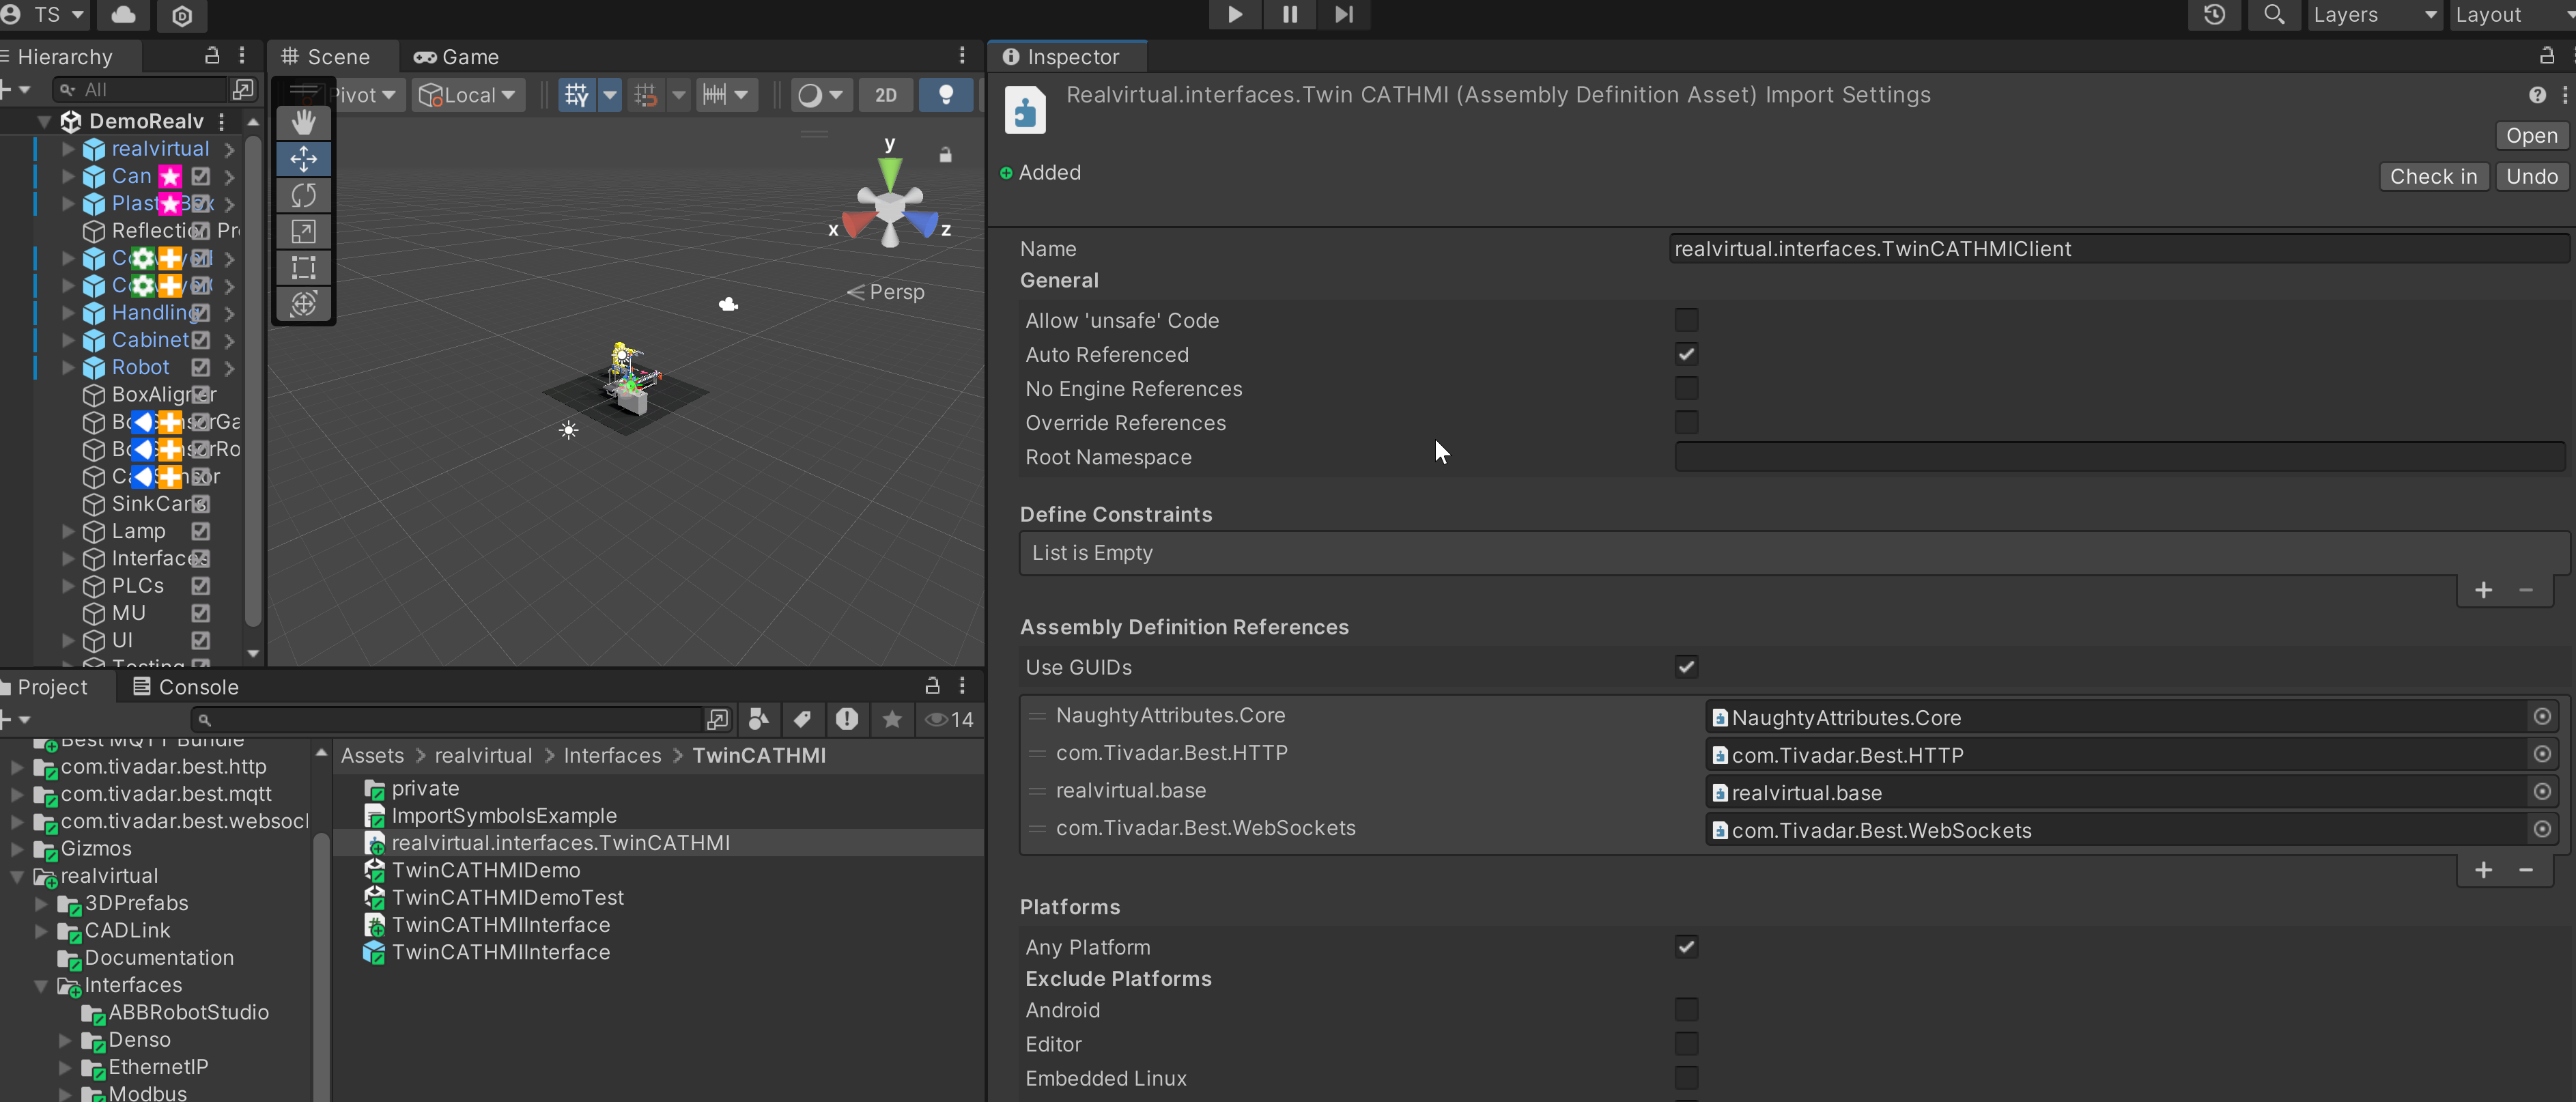Screen dimensions: 2576x1102
Task: Add an Assembly Definition Reference with plus
Action: 2483,871
